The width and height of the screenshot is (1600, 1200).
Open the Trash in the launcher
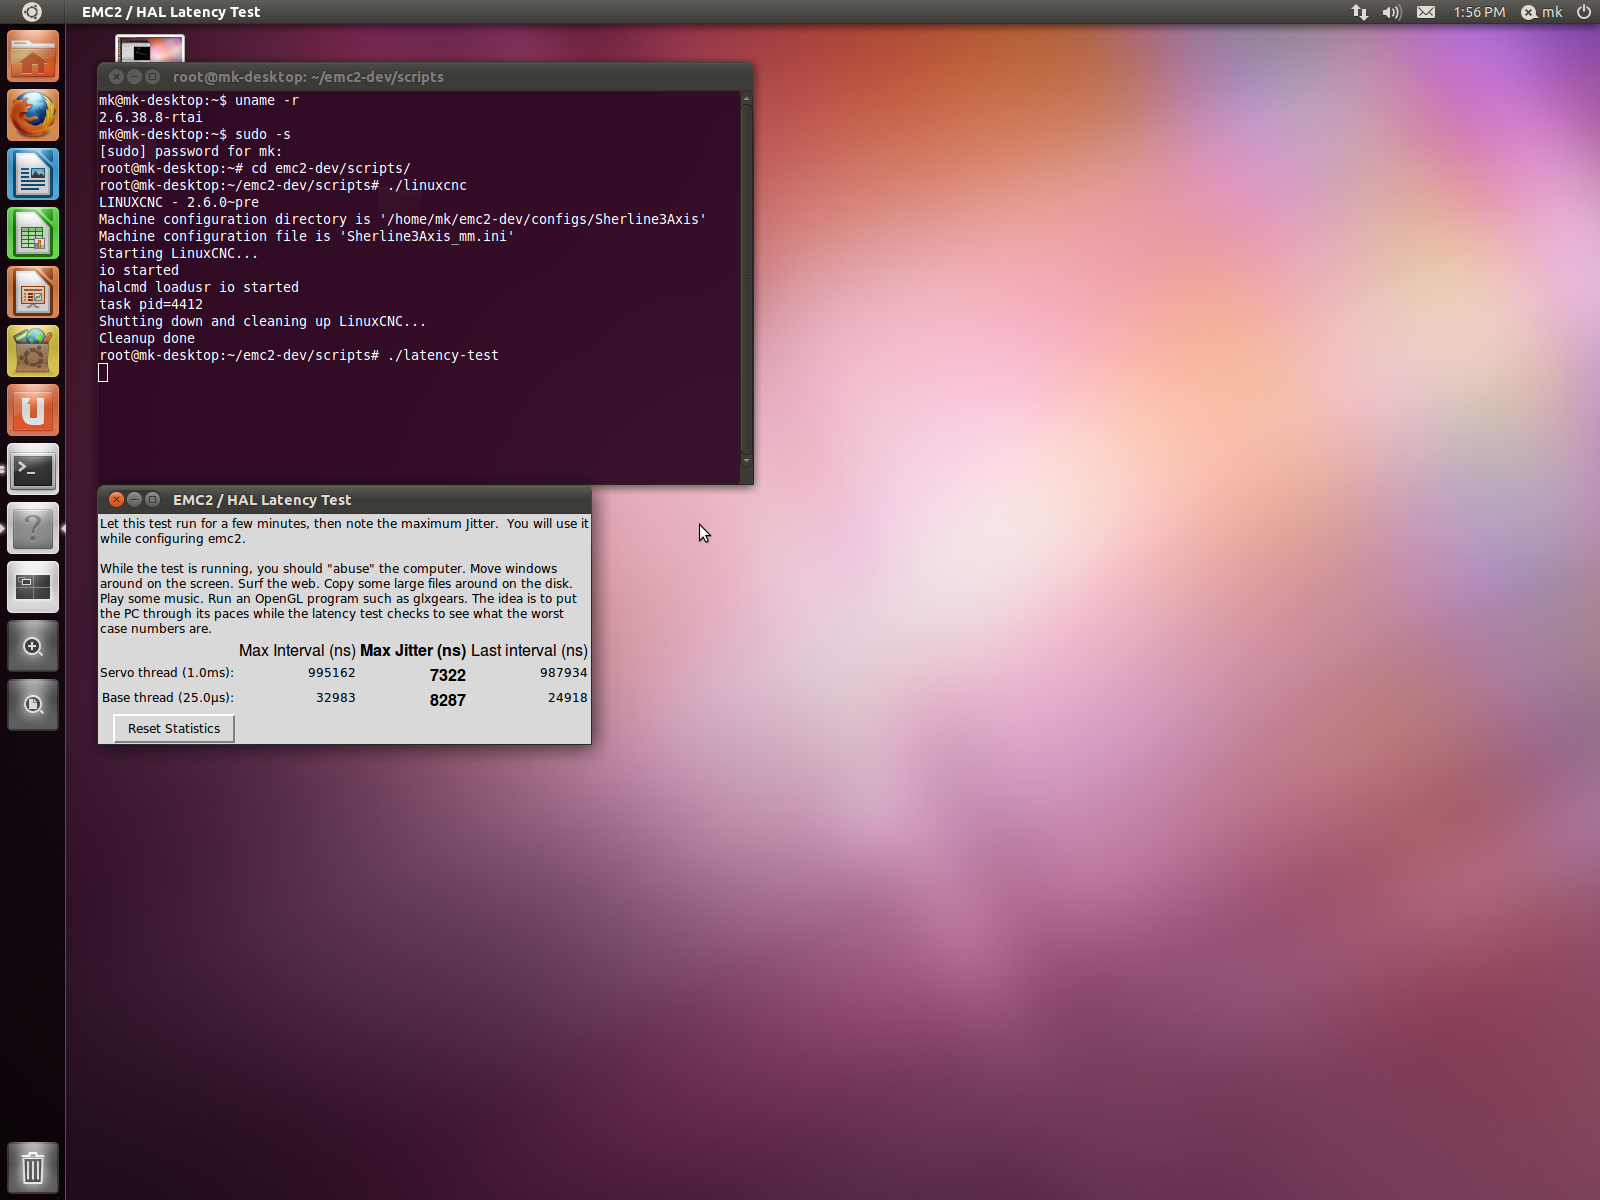point(33,1167)
